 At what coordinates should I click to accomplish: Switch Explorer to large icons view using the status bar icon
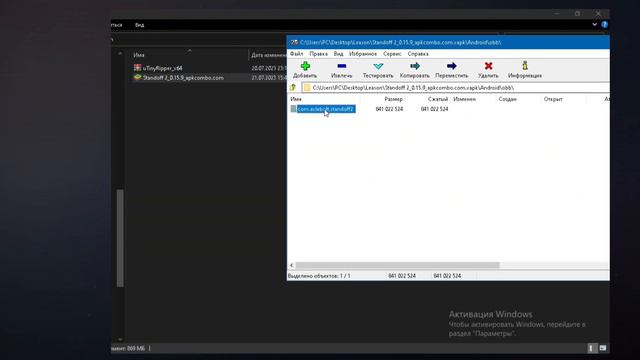[603, 348]
